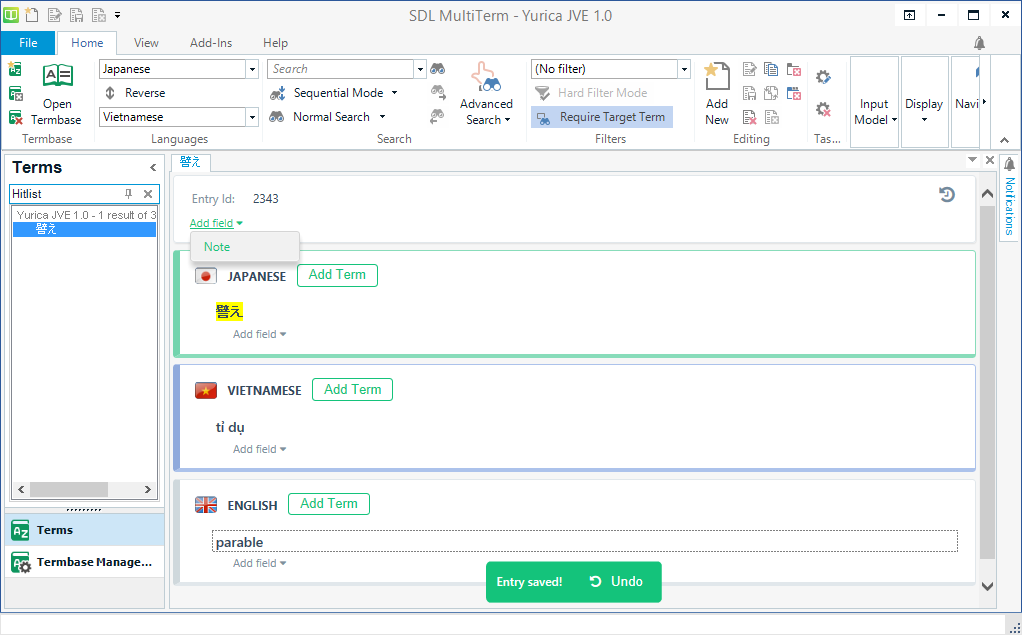Click the save entry icon in quick access toolbar
The height and width of the screenshot is (635, 1022).
(x=76, y=14)
